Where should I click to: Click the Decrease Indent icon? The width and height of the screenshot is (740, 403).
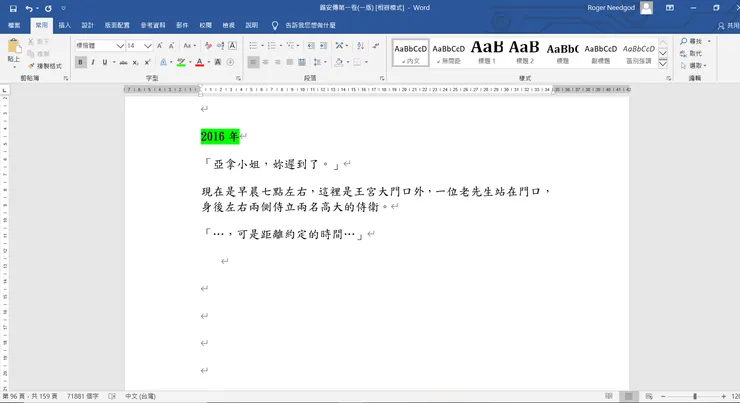pos(311,46)
